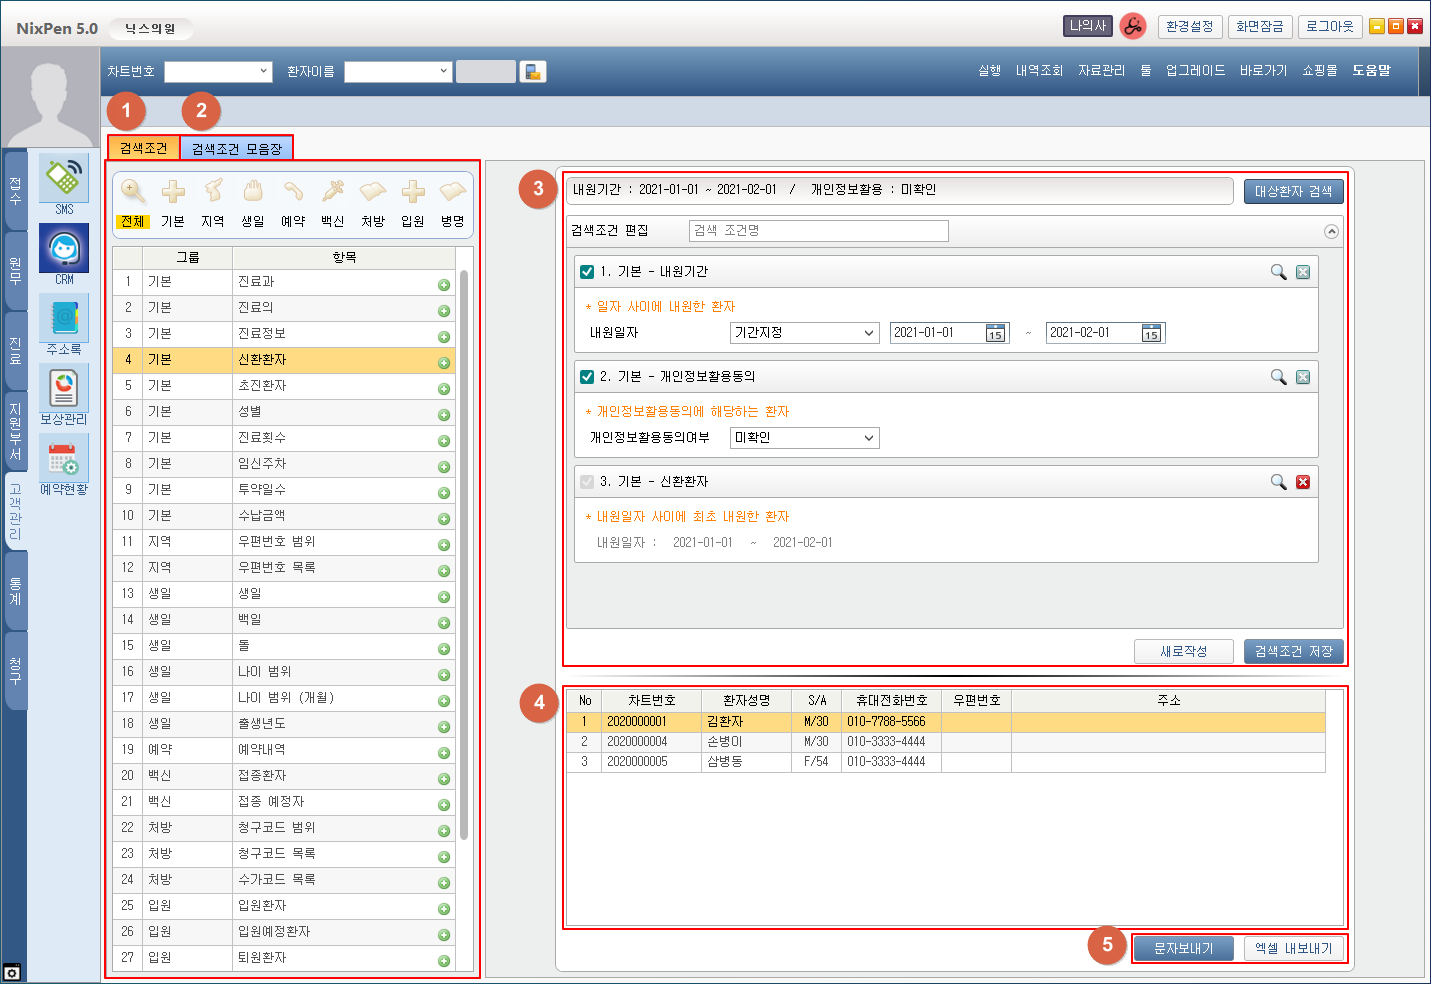Open the 예약현황 calendar icon

tap(64, 460)
